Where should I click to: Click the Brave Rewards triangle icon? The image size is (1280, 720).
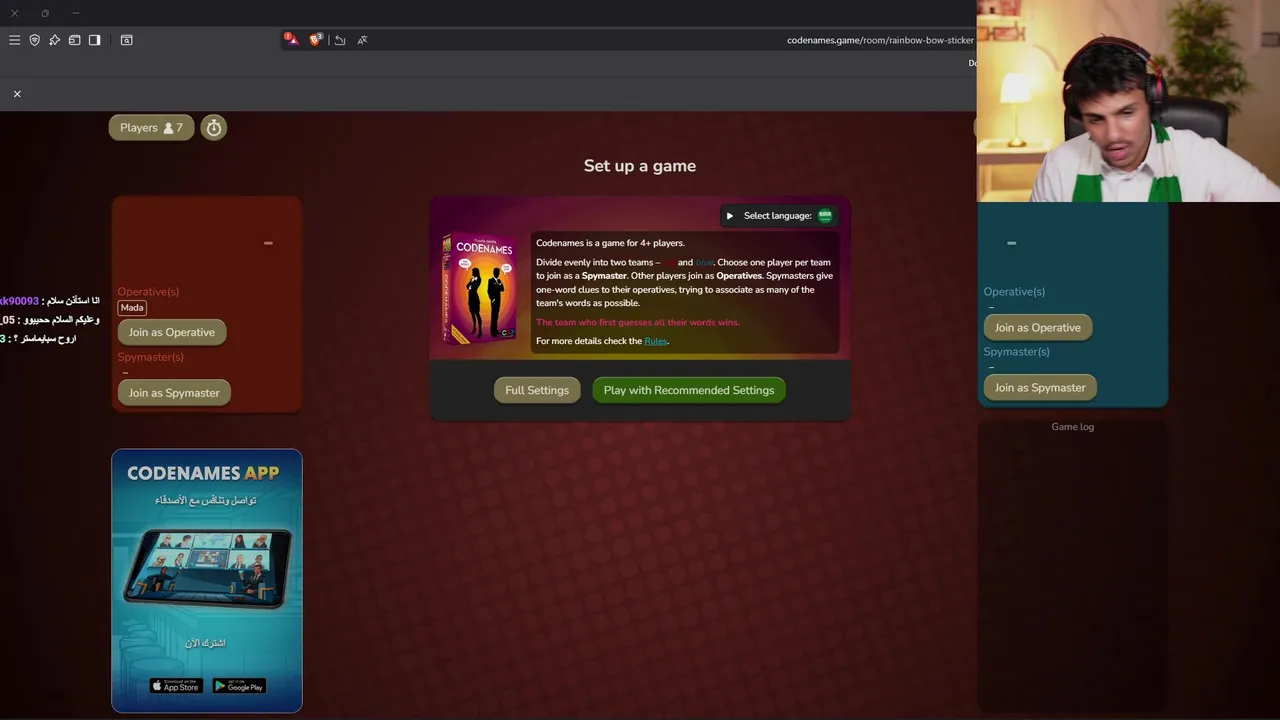(291, 39)
